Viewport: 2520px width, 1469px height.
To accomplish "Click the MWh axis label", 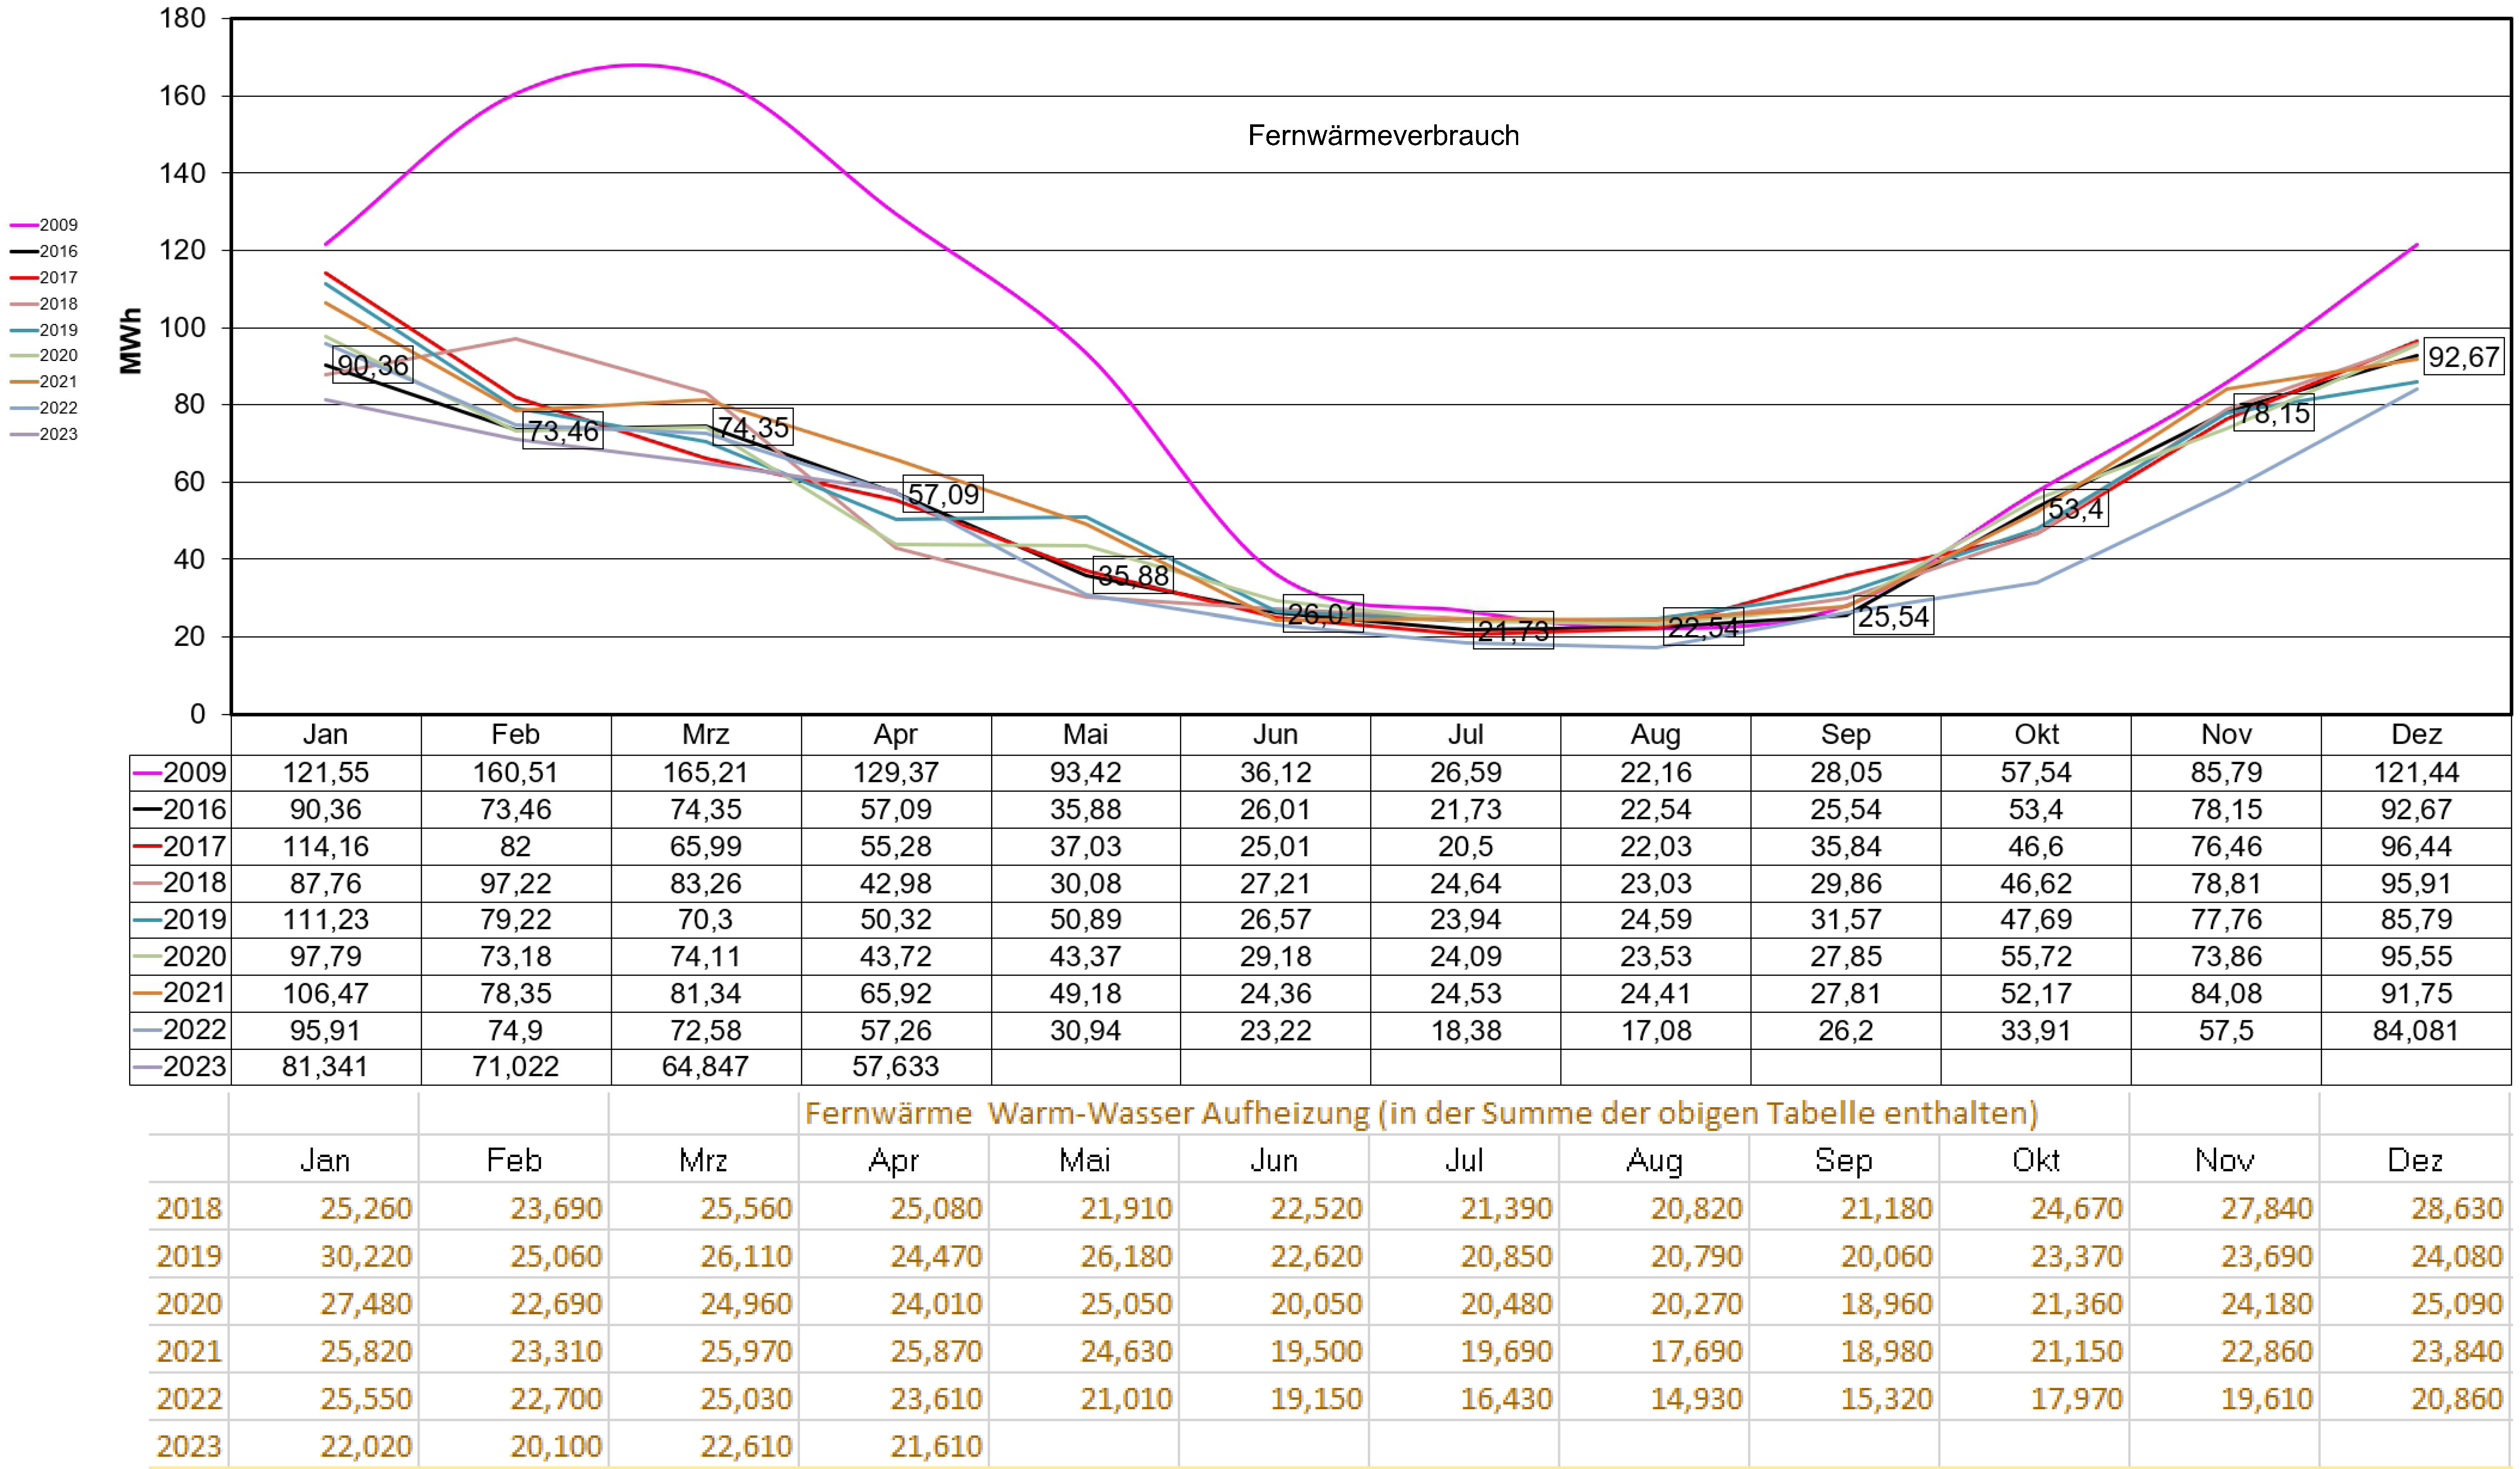I will click(131, 340).
